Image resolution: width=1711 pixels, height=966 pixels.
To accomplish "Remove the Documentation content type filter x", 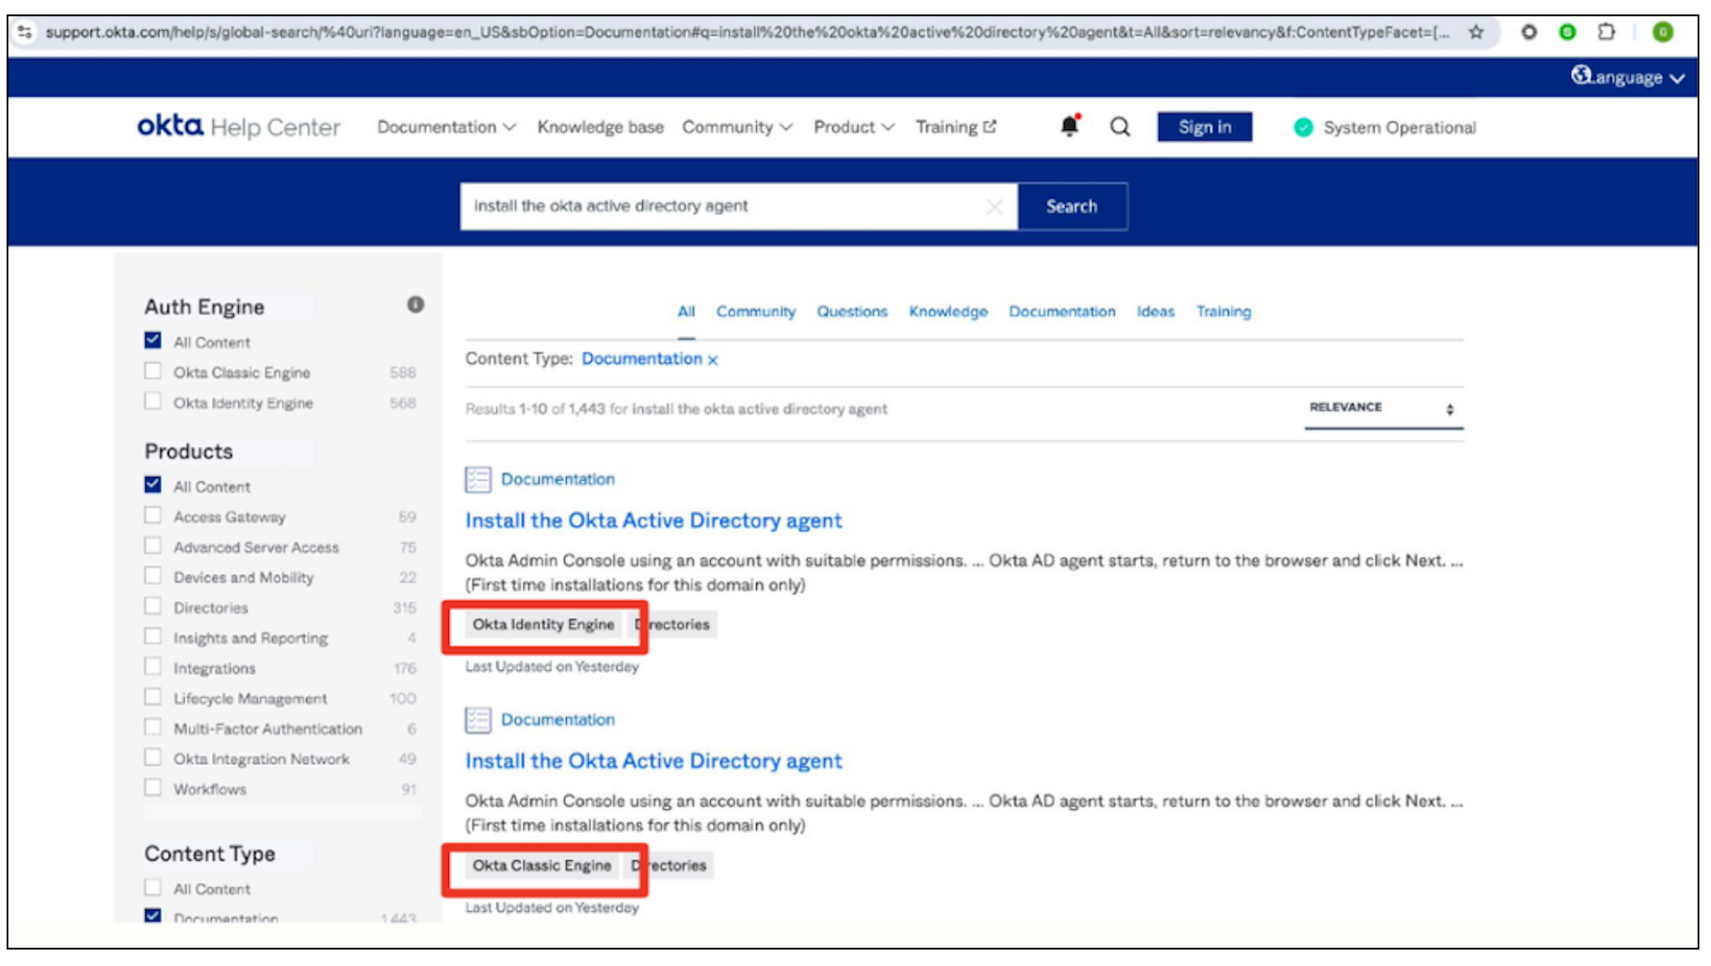I will click(x=713, y=360).
